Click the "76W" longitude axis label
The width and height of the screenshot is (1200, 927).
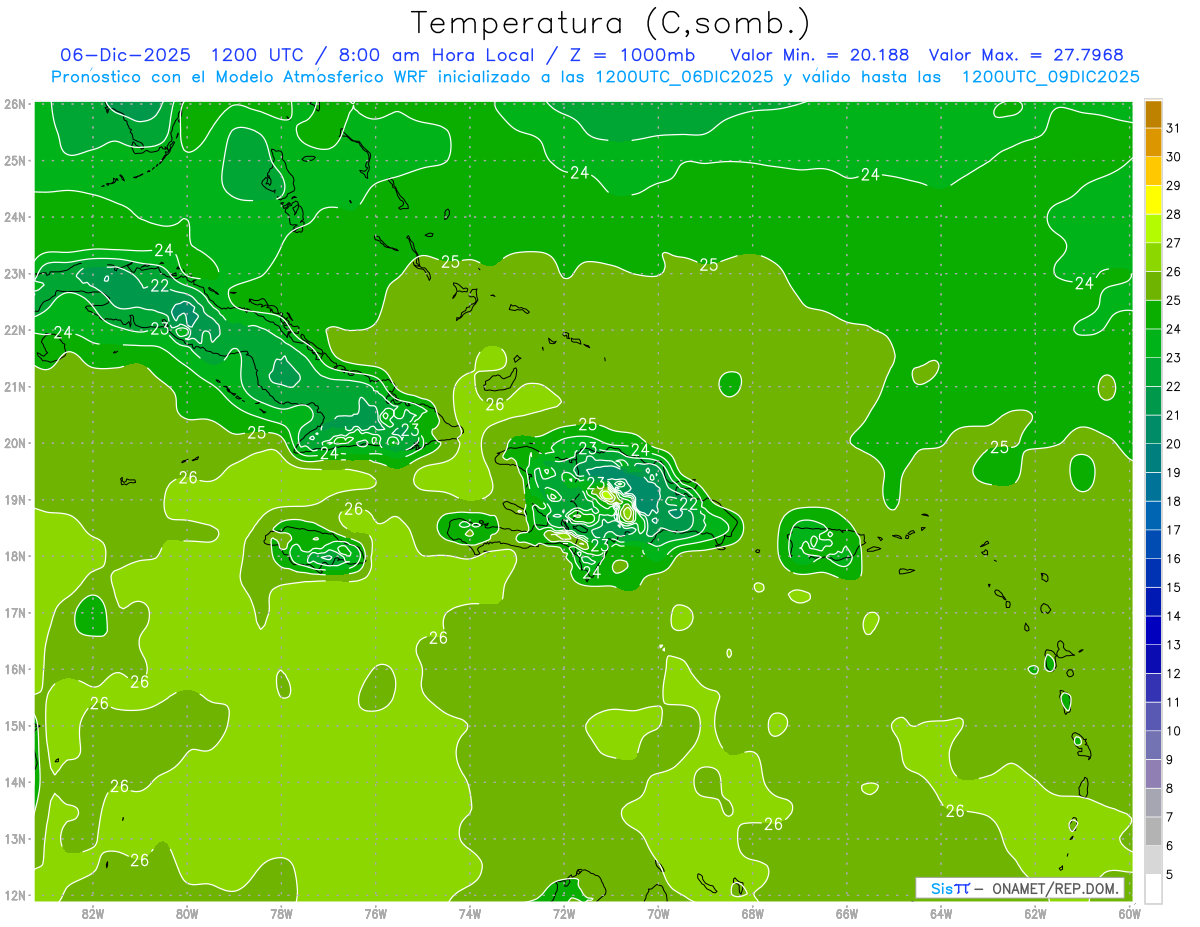[x=376, y=913]
